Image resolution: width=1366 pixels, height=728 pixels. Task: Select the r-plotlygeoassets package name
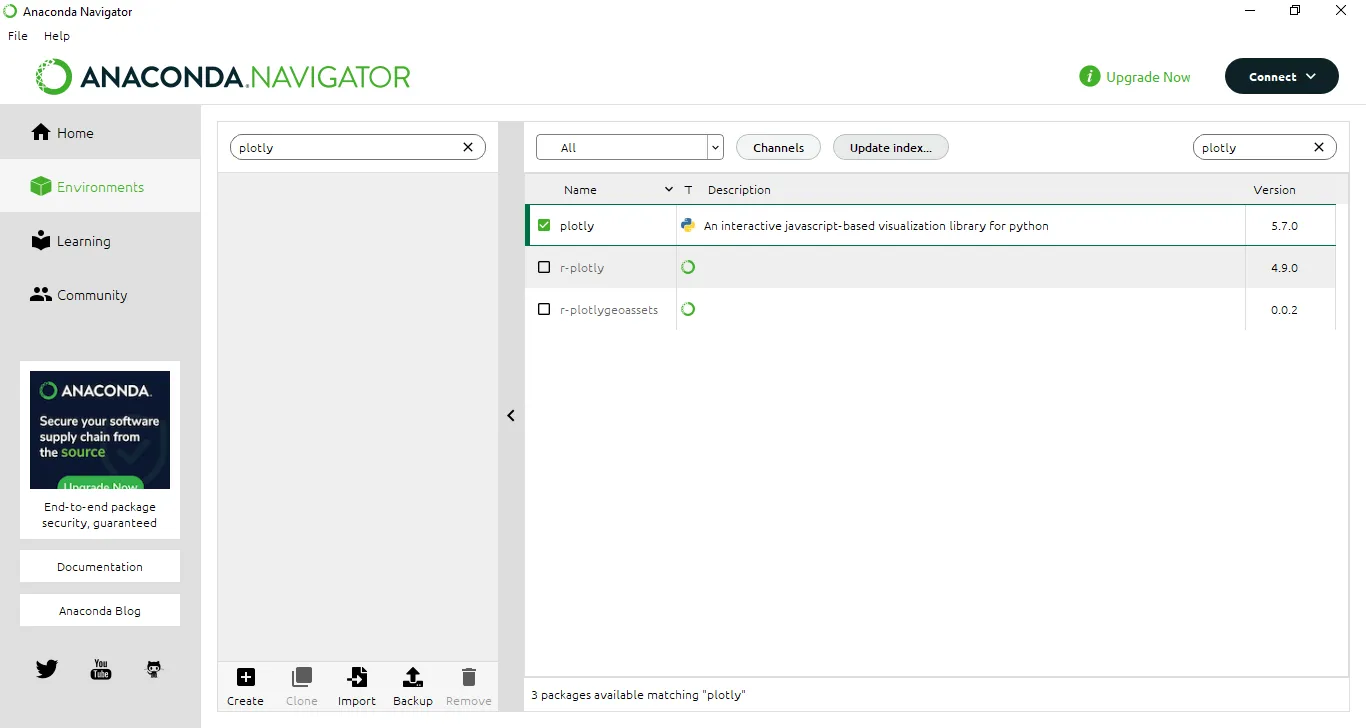609,310
